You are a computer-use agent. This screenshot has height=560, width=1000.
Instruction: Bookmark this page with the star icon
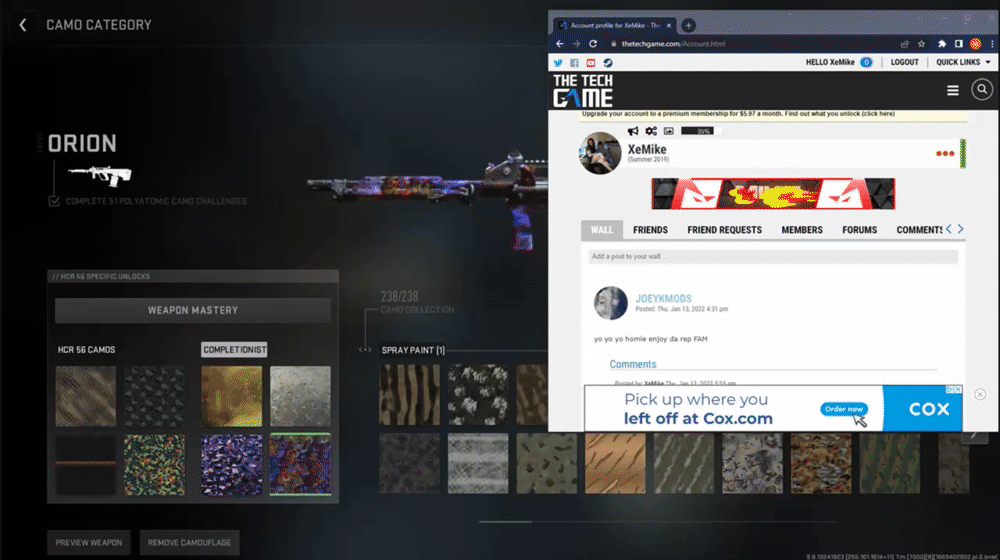pos(922,44)
